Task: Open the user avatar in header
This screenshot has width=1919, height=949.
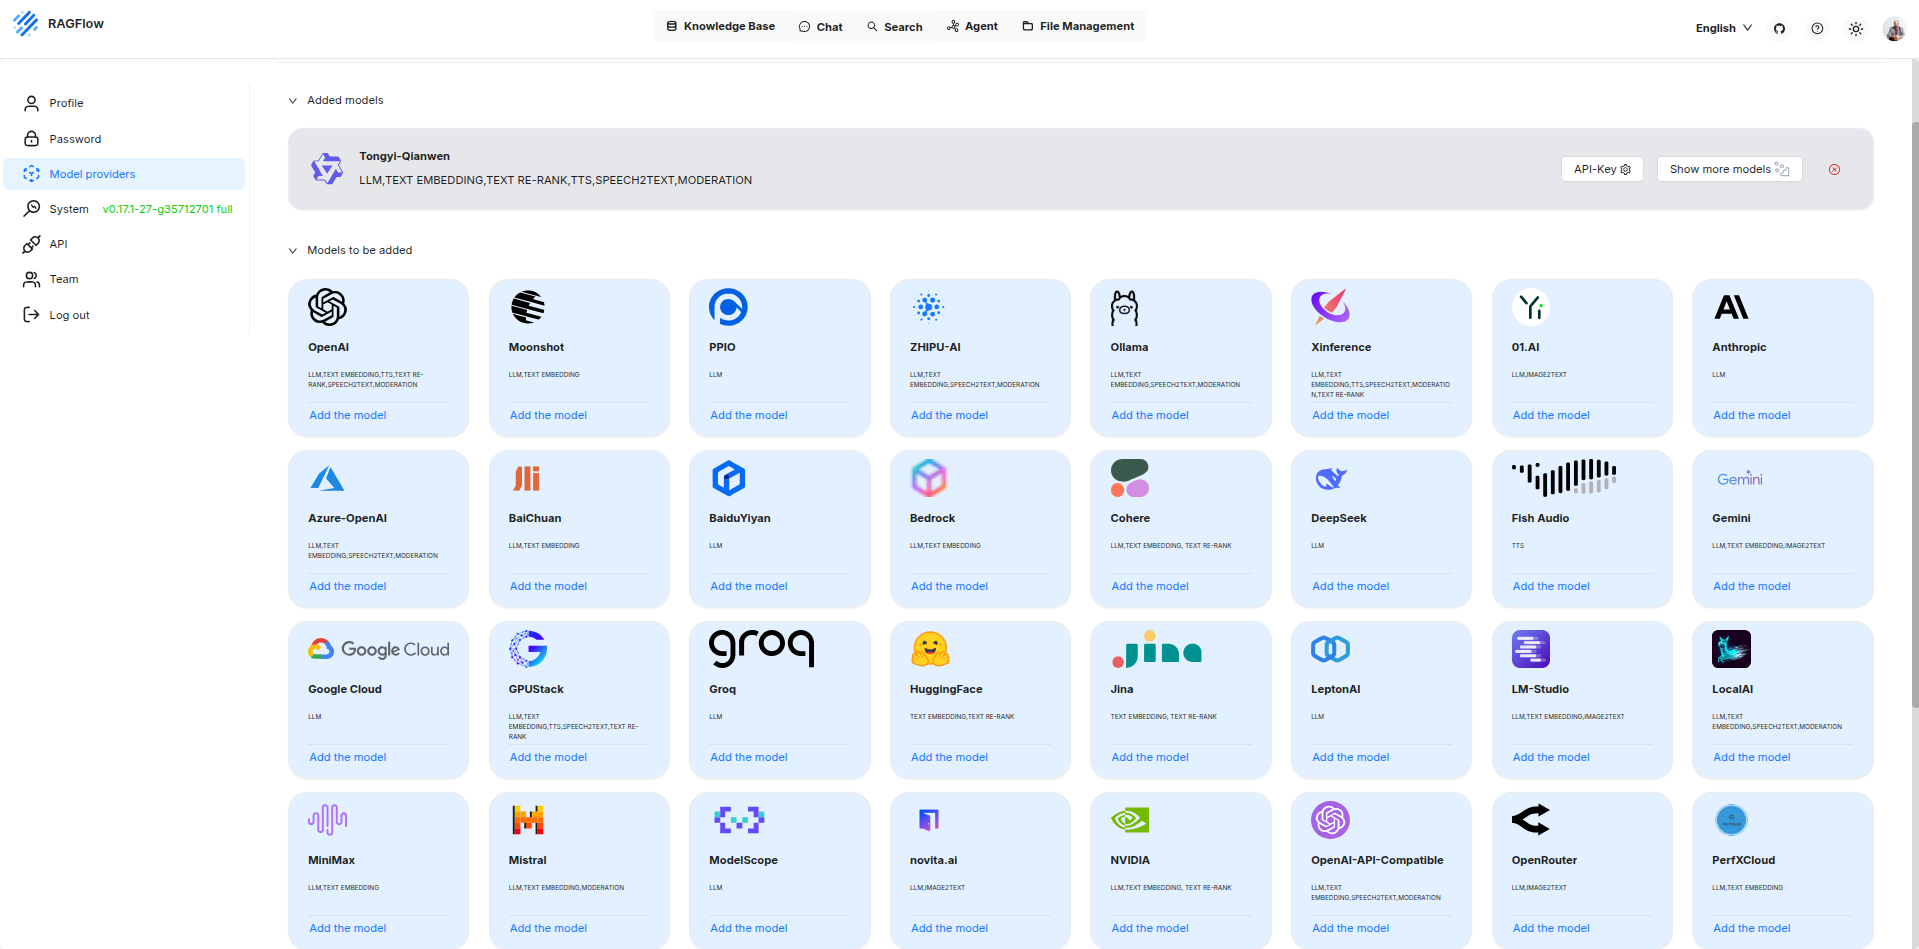Action: click(x=1894, y=29)
